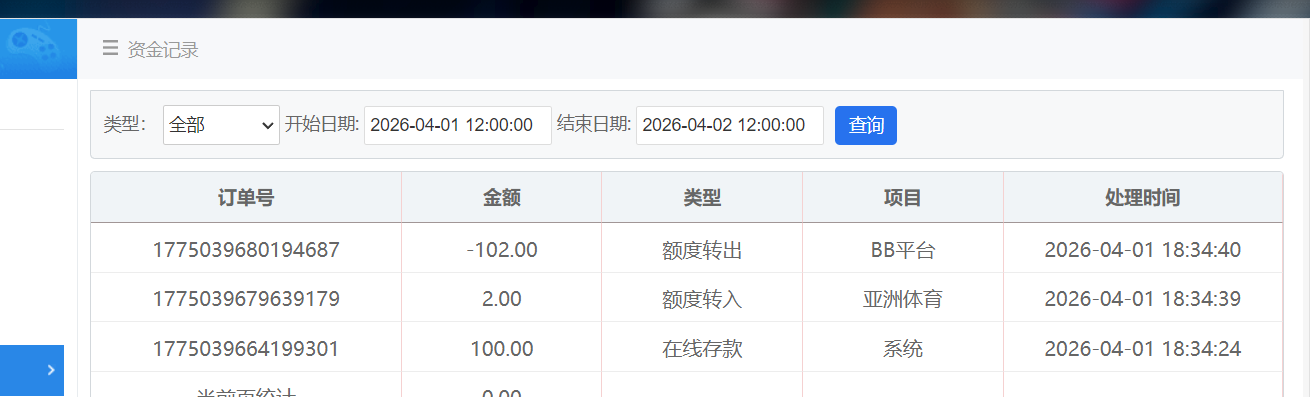Click the amount -102.00
The height and width of the screenshot is (397, 1310).
point(502,250)
